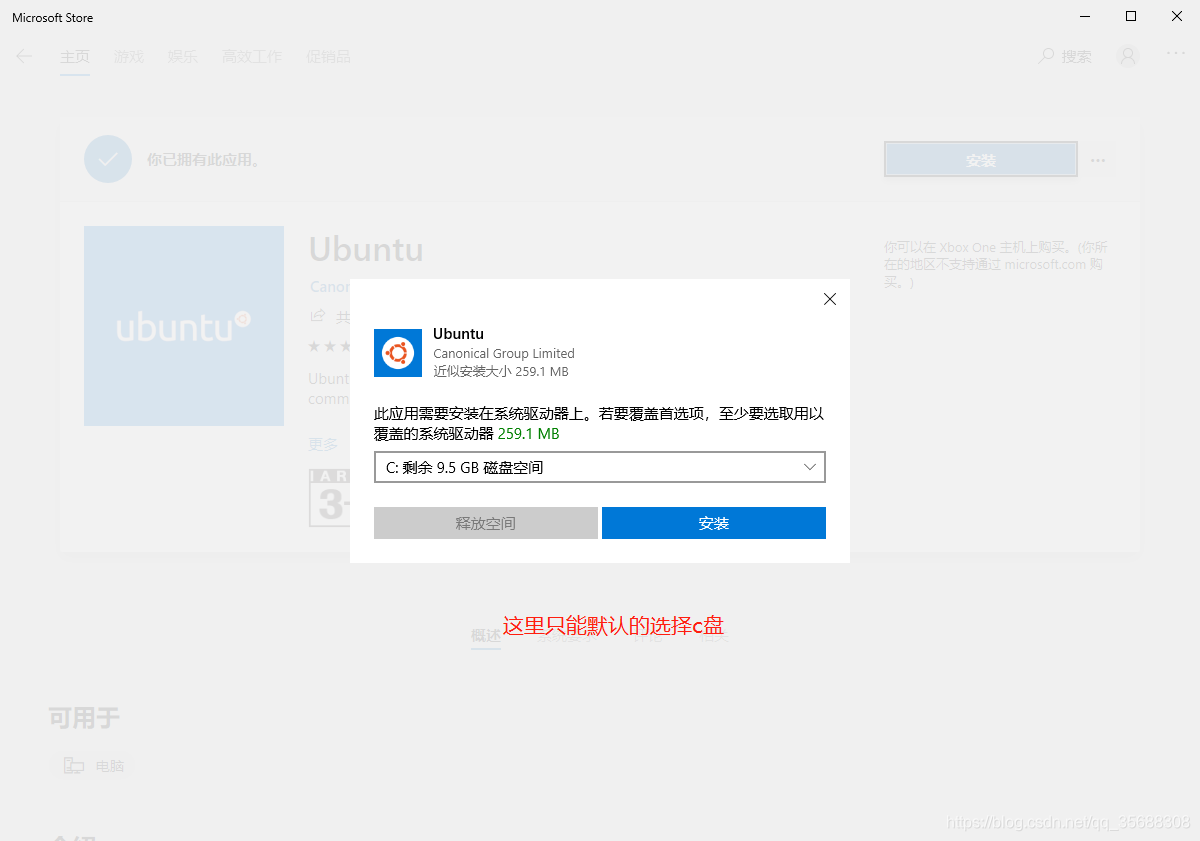Click the 释放空间 button

tap(486, 523)
